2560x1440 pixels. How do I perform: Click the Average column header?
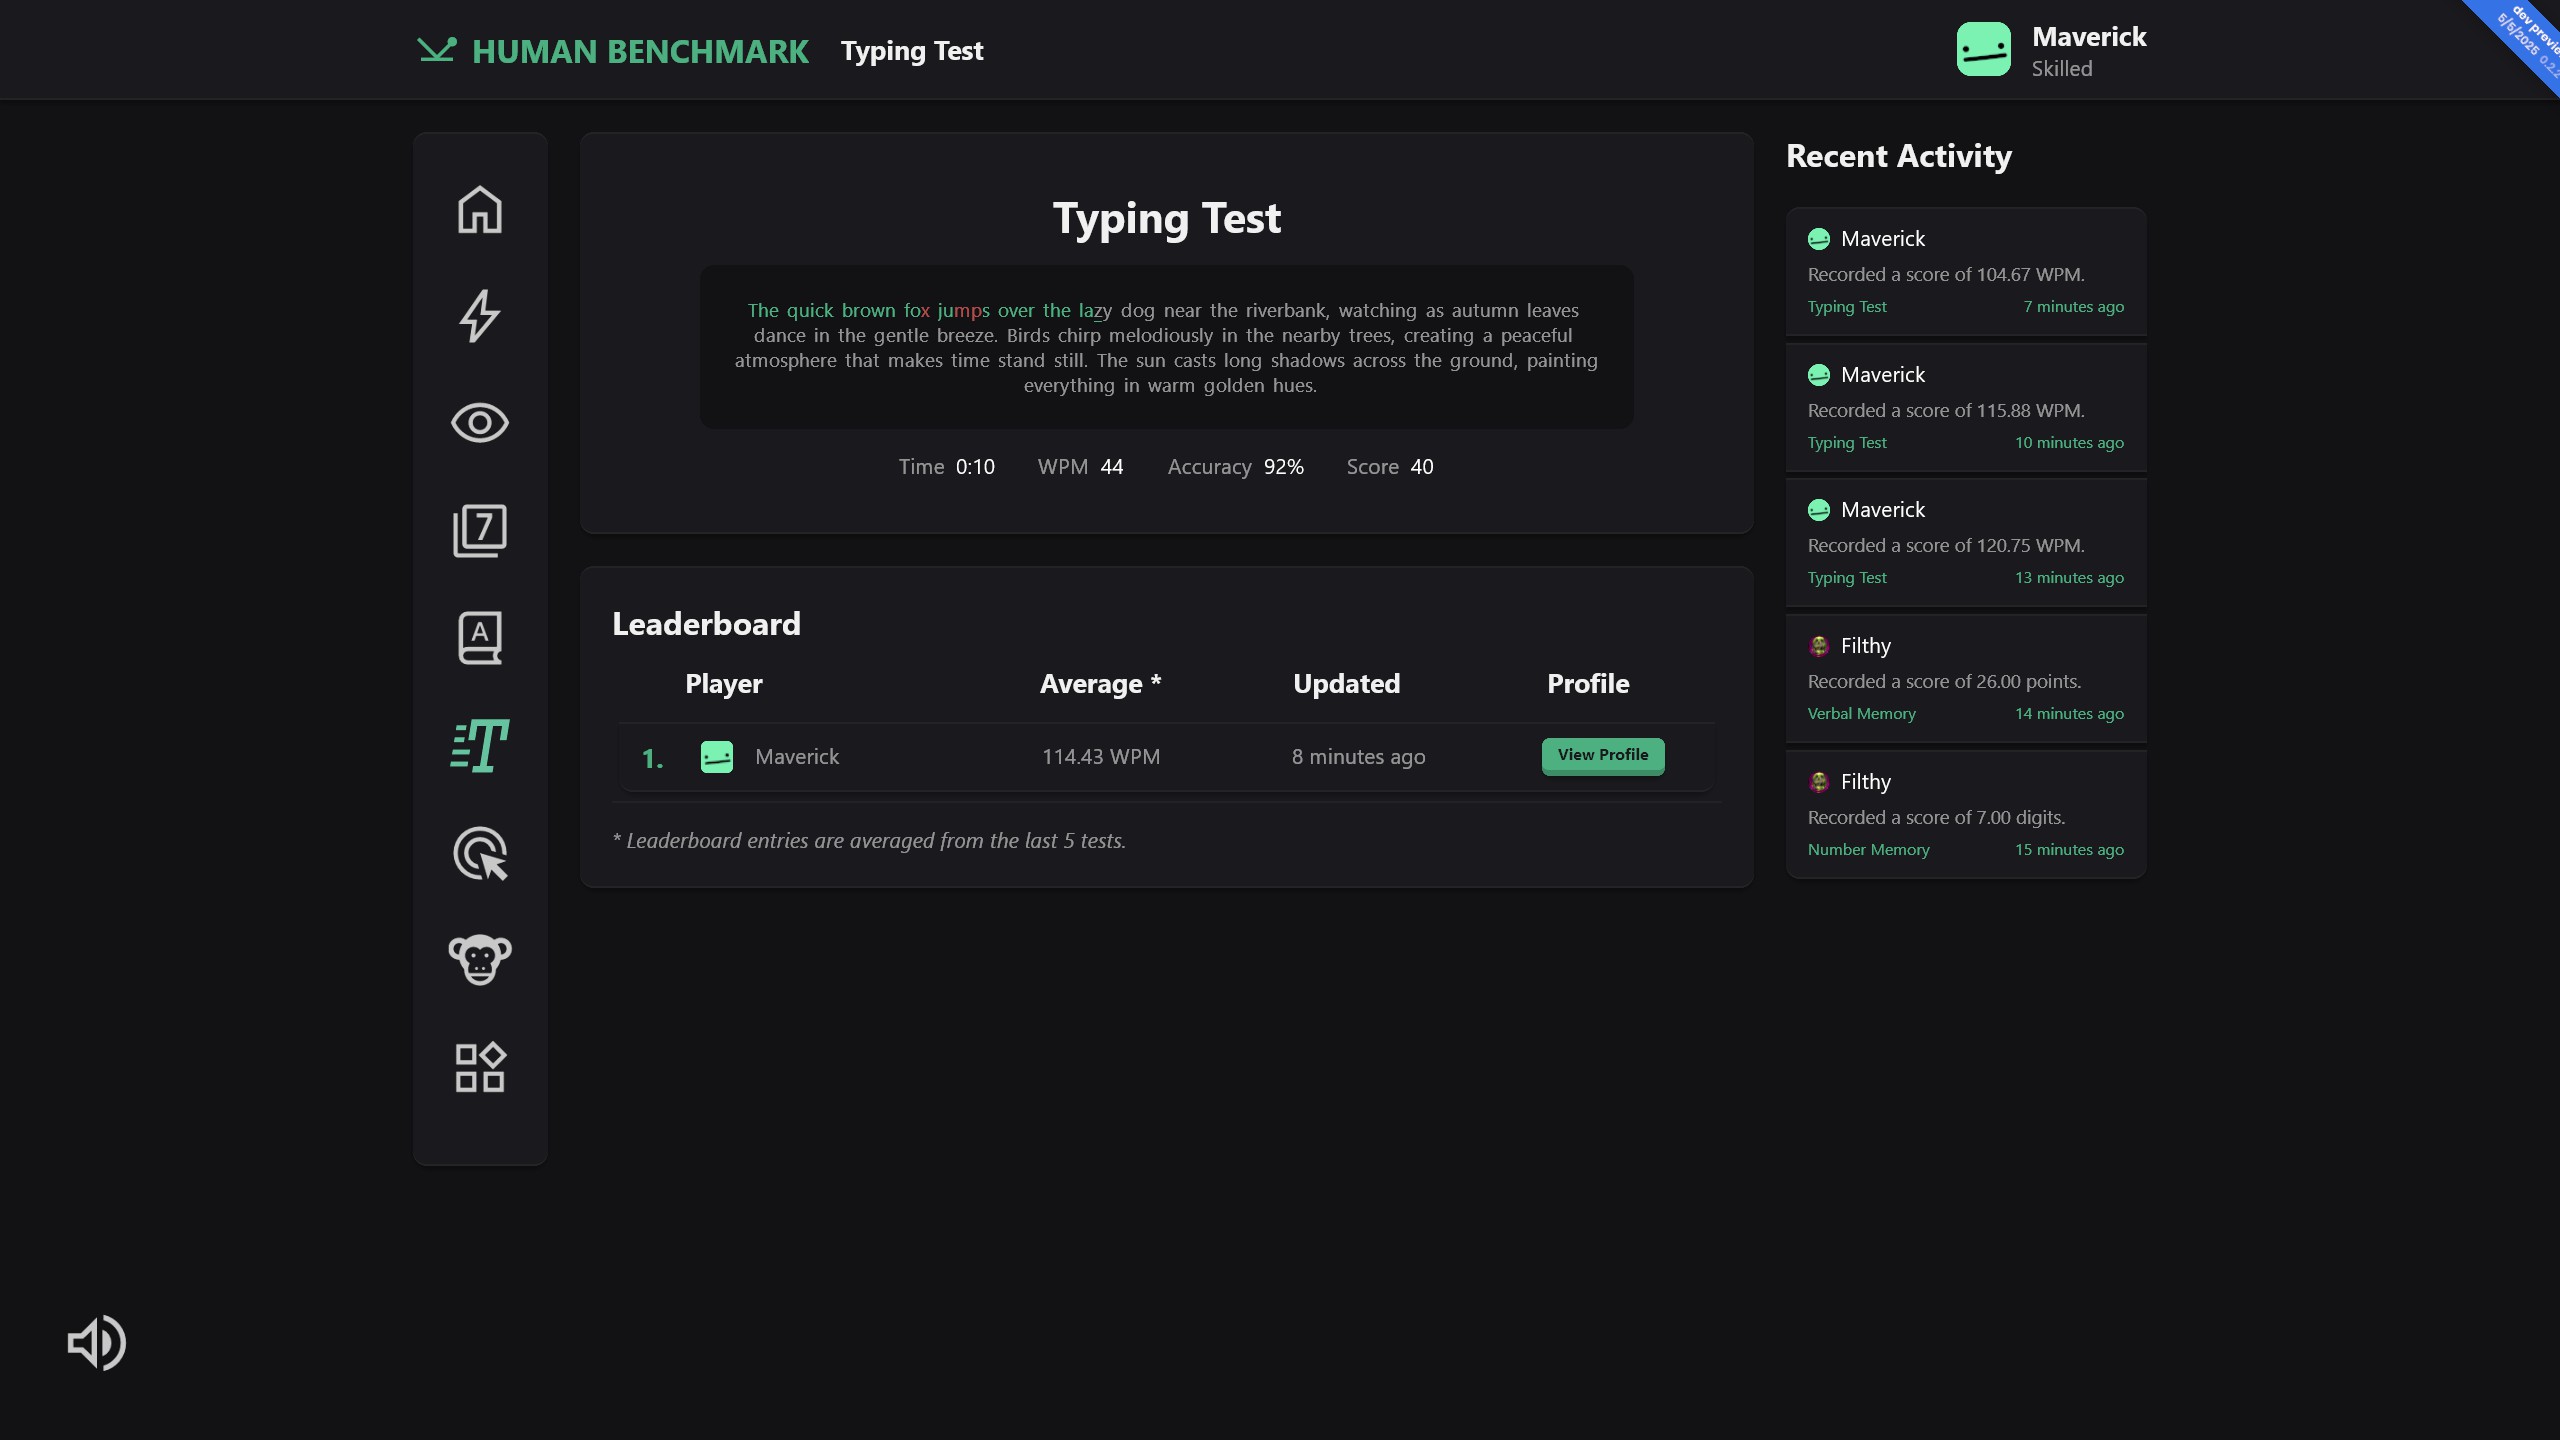(1100, 684)
